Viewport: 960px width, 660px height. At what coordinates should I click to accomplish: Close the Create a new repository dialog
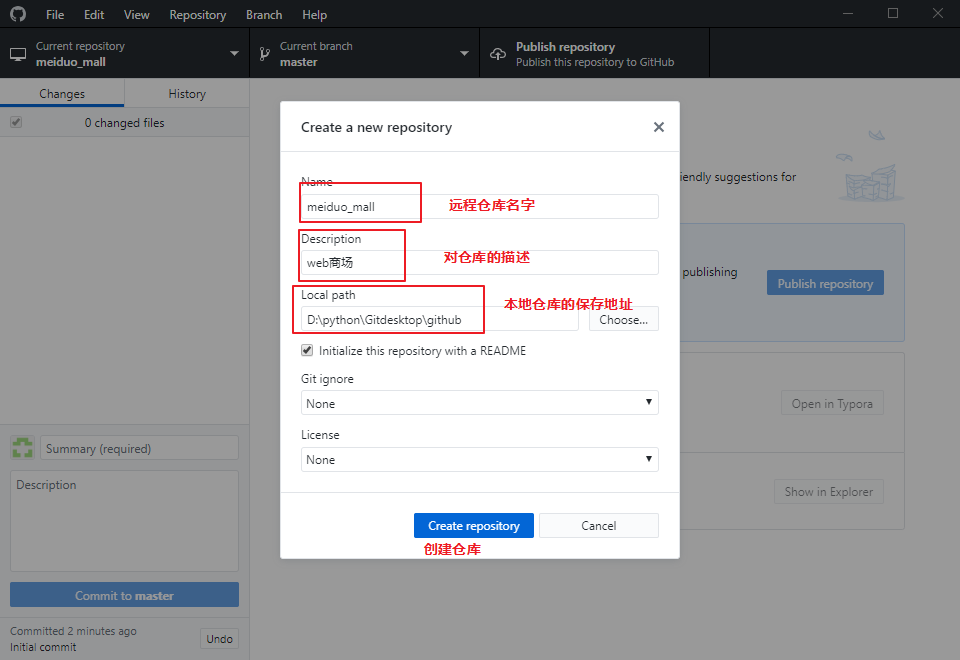tap(659, 127)
